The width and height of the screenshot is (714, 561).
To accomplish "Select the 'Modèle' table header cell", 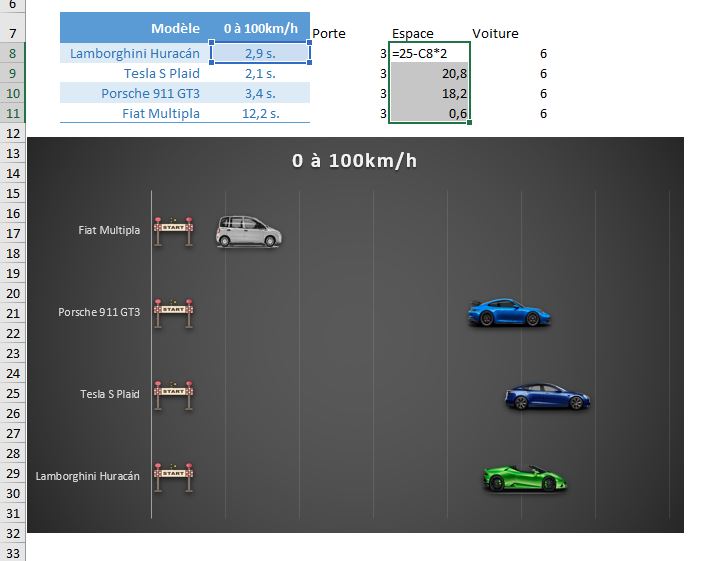I will click(135, 28).
